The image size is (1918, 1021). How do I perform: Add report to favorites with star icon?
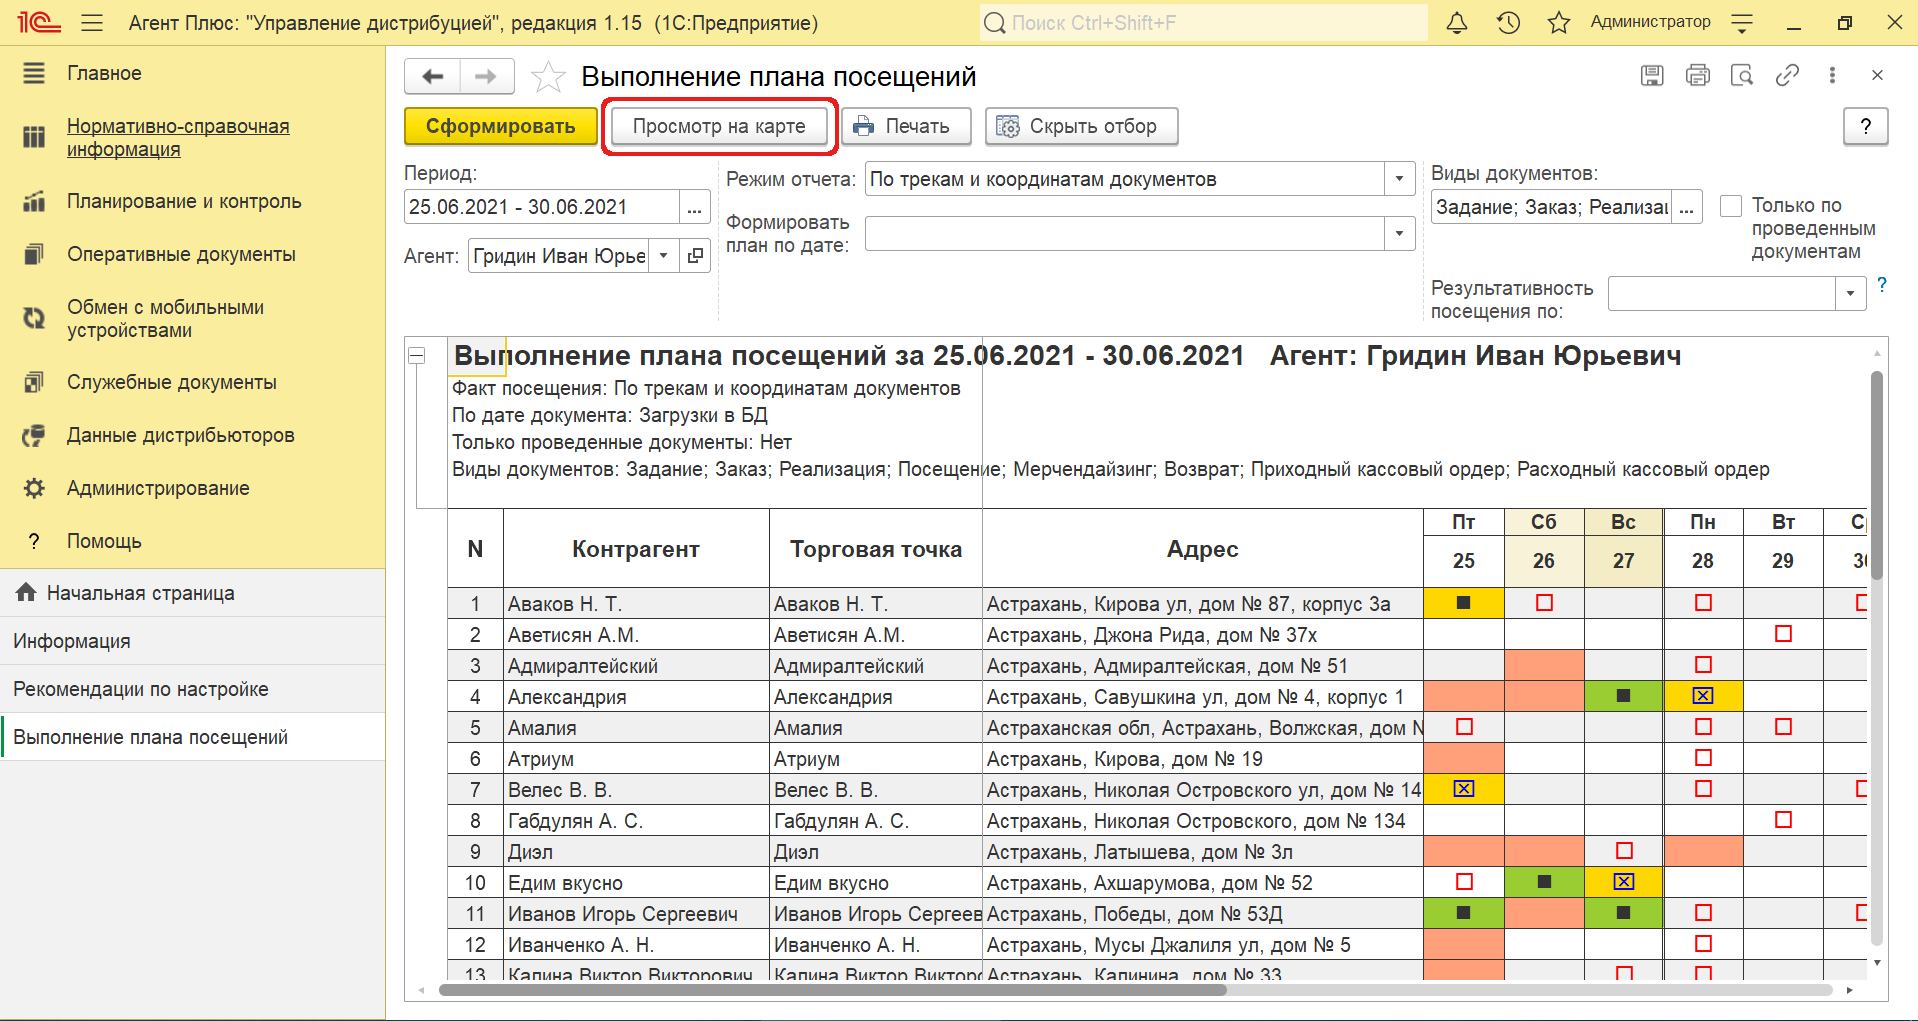548,76
